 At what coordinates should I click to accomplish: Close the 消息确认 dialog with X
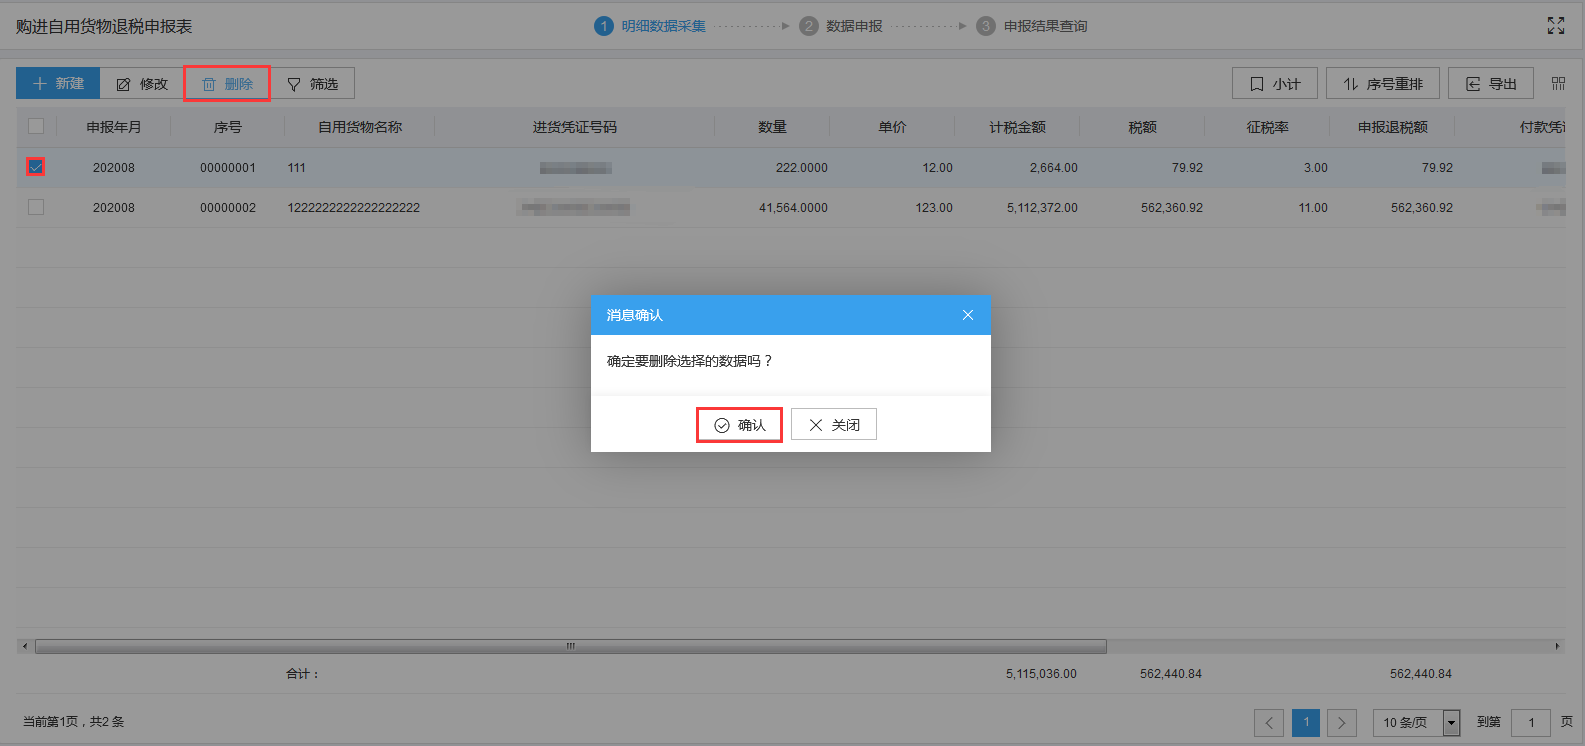tap(968, 315)
